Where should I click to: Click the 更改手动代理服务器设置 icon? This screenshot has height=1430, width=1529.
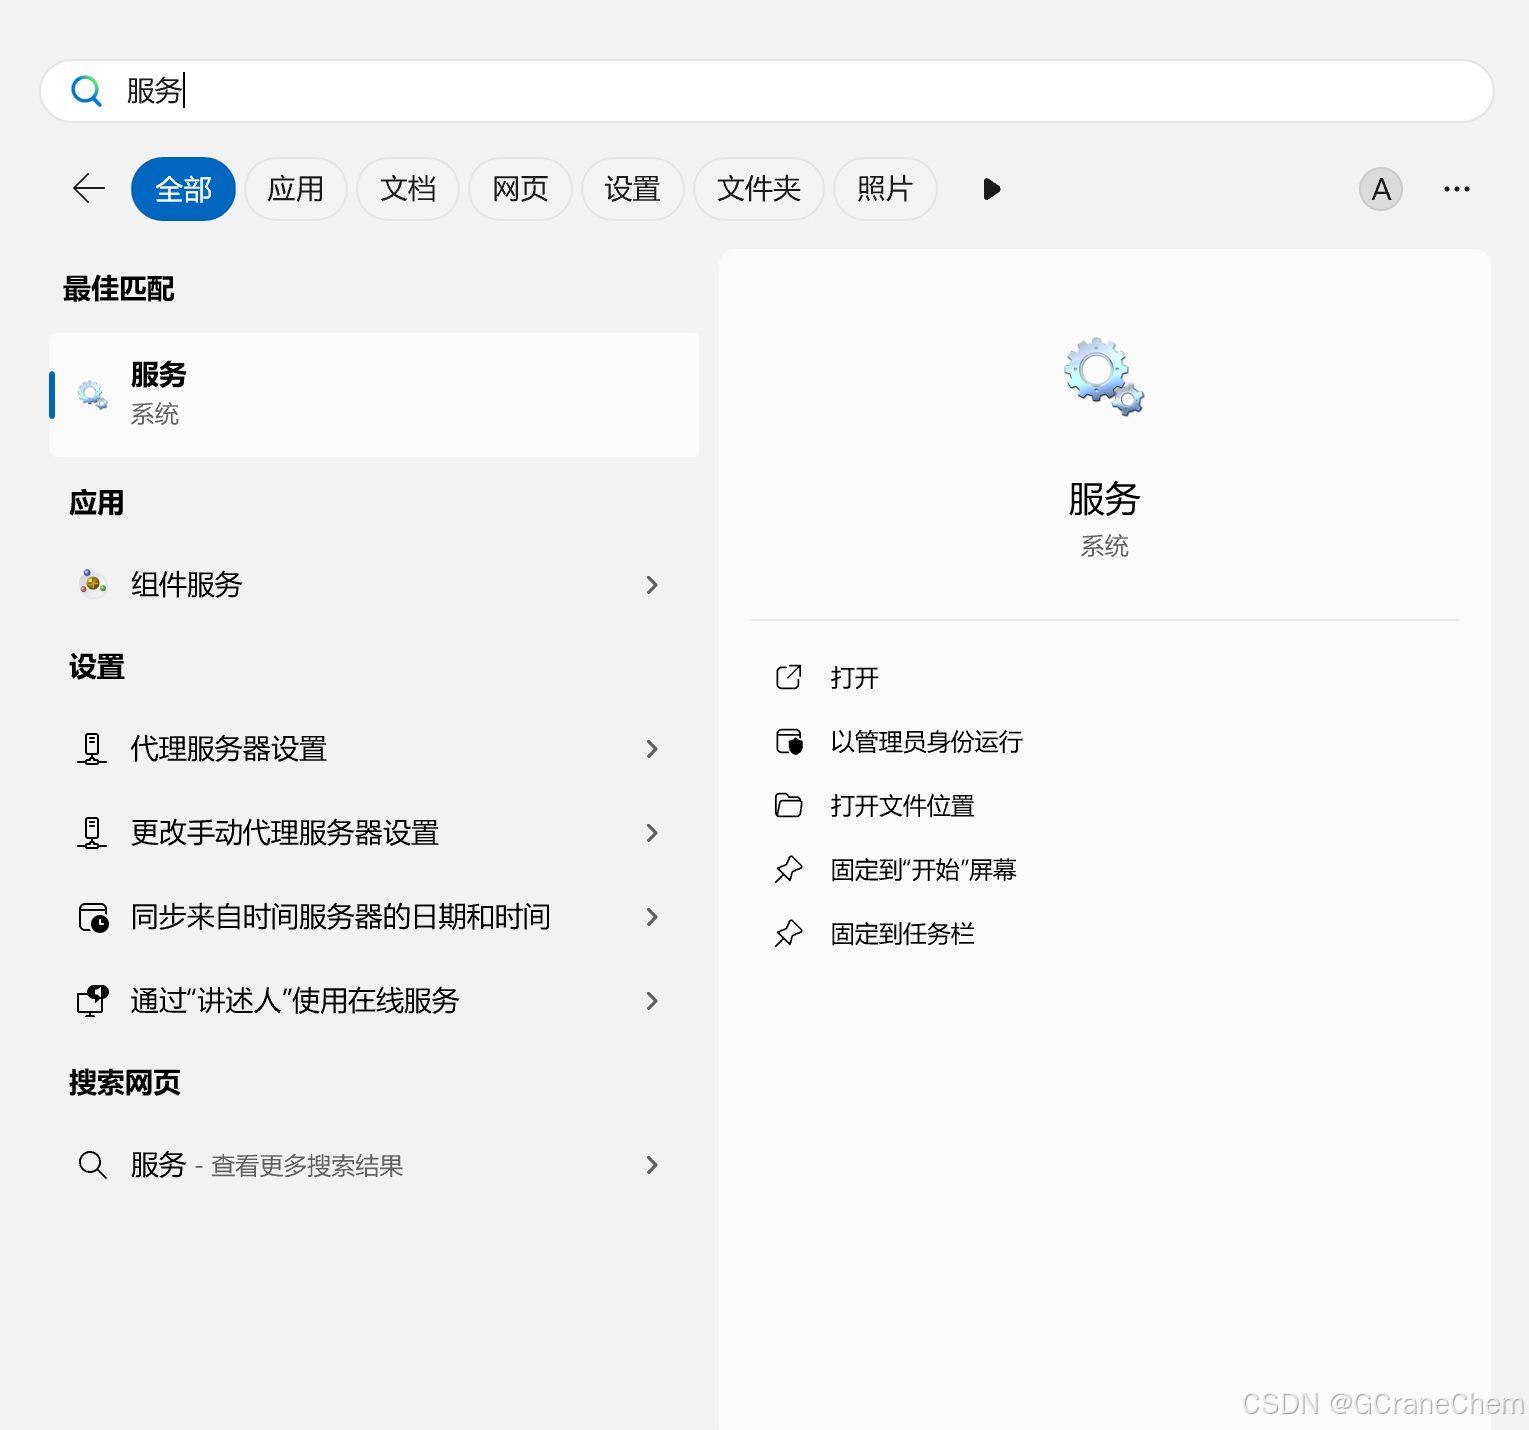click(x=92, y=833)
